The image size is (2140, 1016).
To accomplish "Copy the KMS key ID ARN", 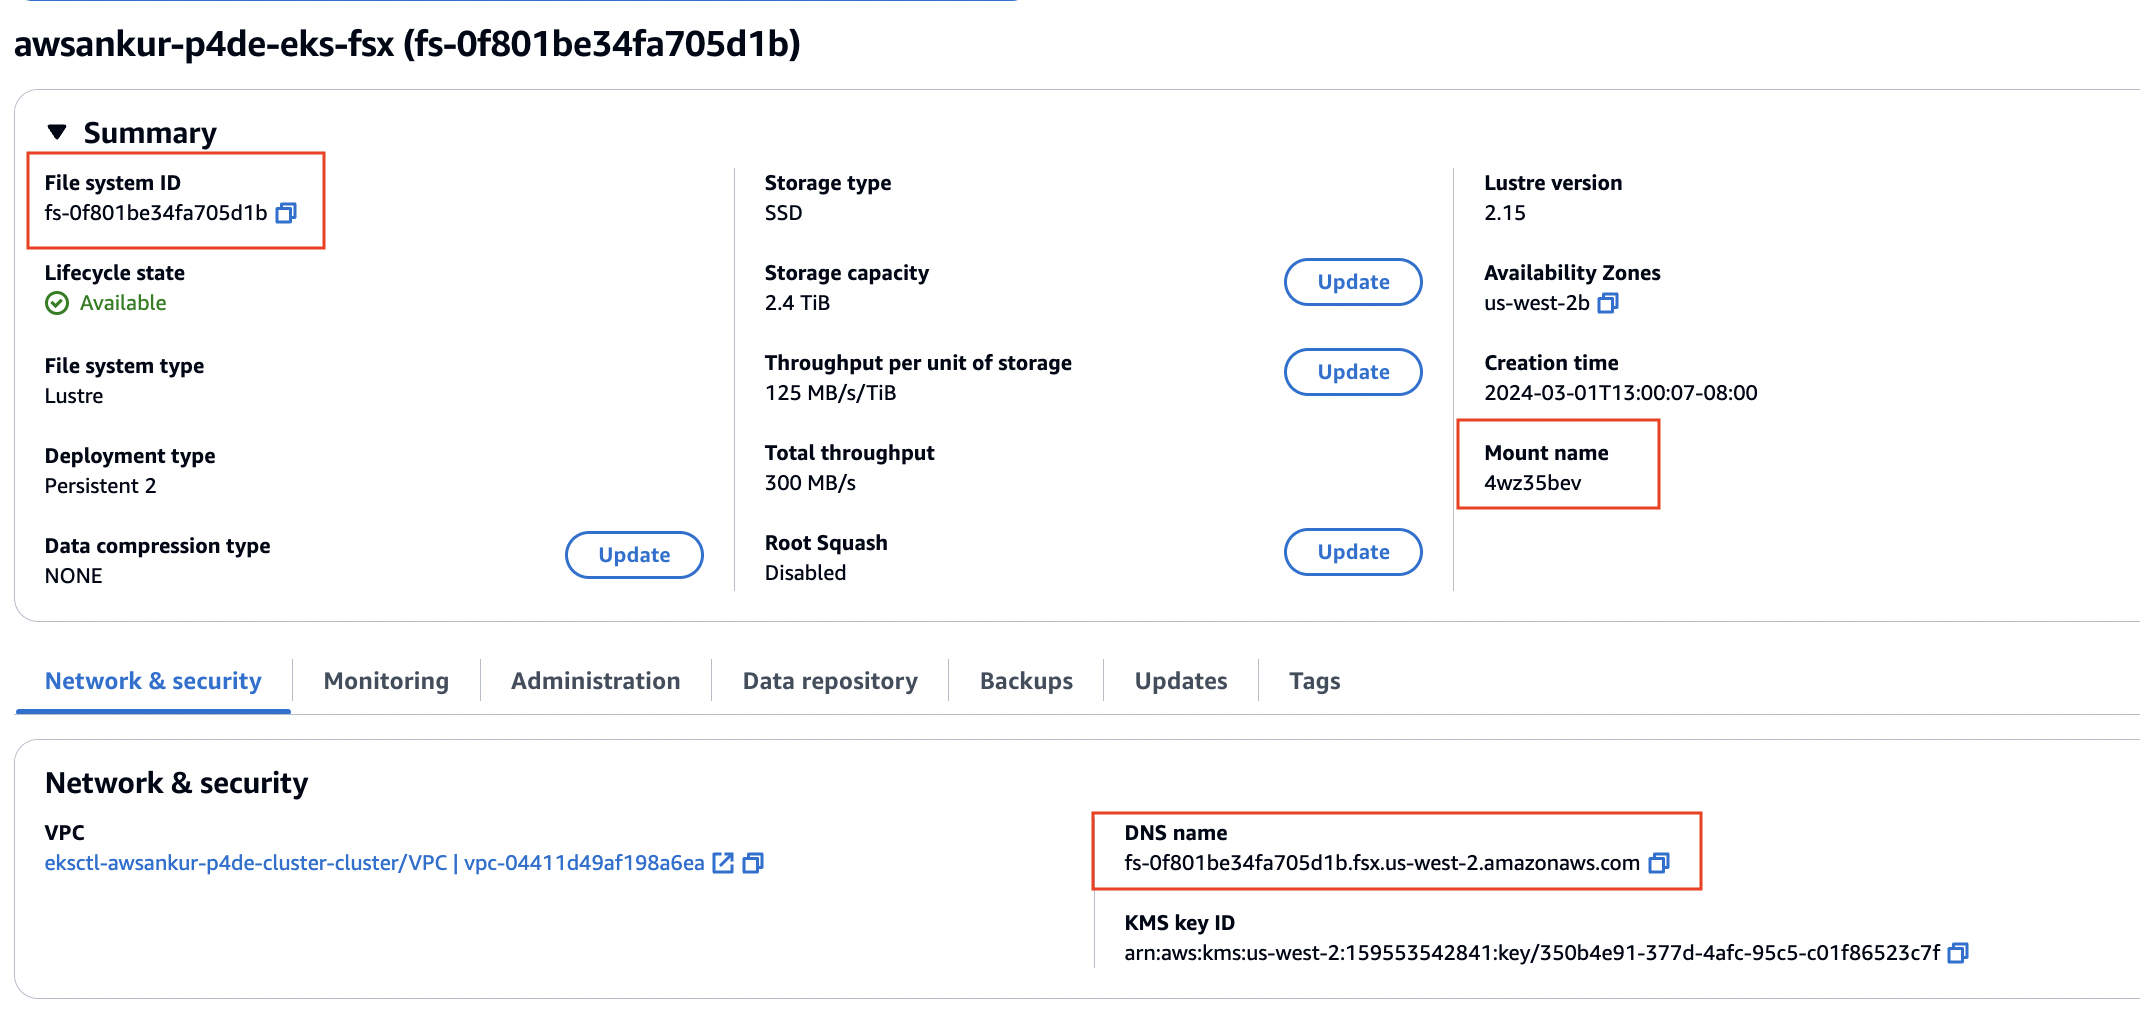I will pyautogui.click(x=1958, y=953).
